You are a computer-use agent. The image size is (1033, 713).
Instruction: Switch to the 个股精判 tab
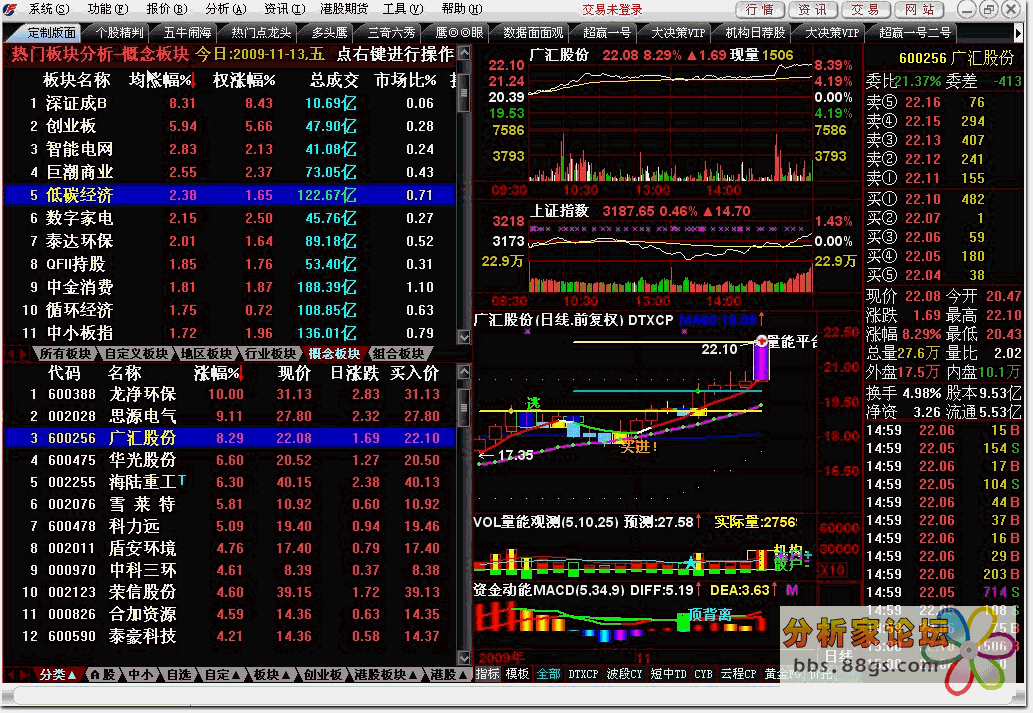pyautogui.click(x=119, y=32)
